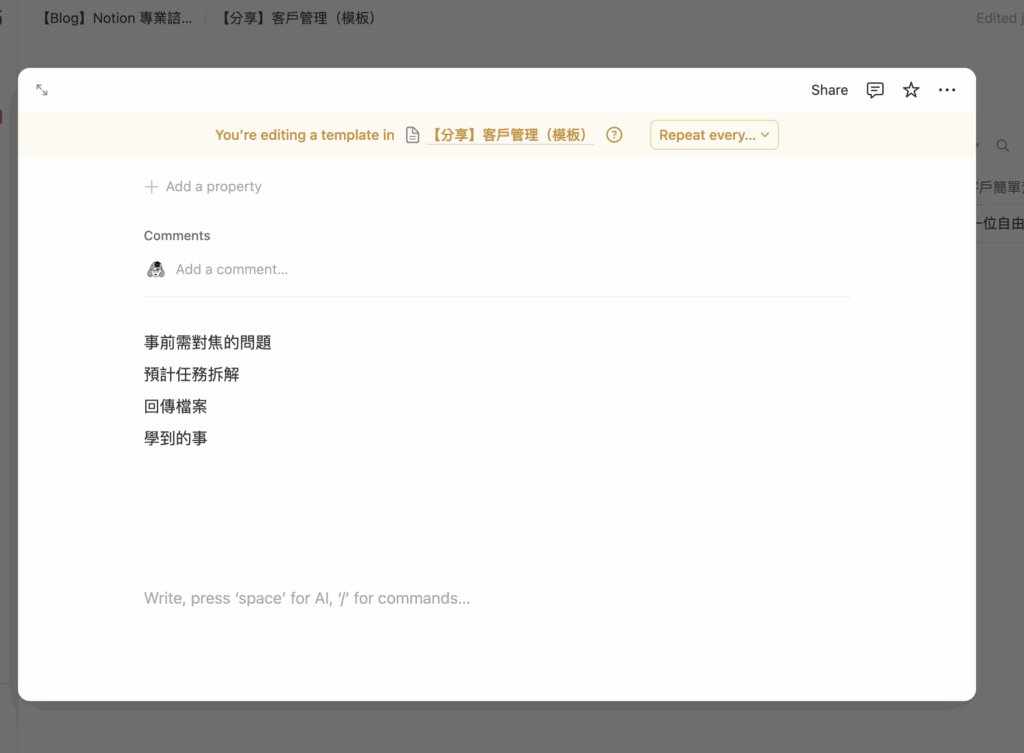Click the 事前需對焦的問題 text line
The image size is (1024, 753).
(208, 342)
